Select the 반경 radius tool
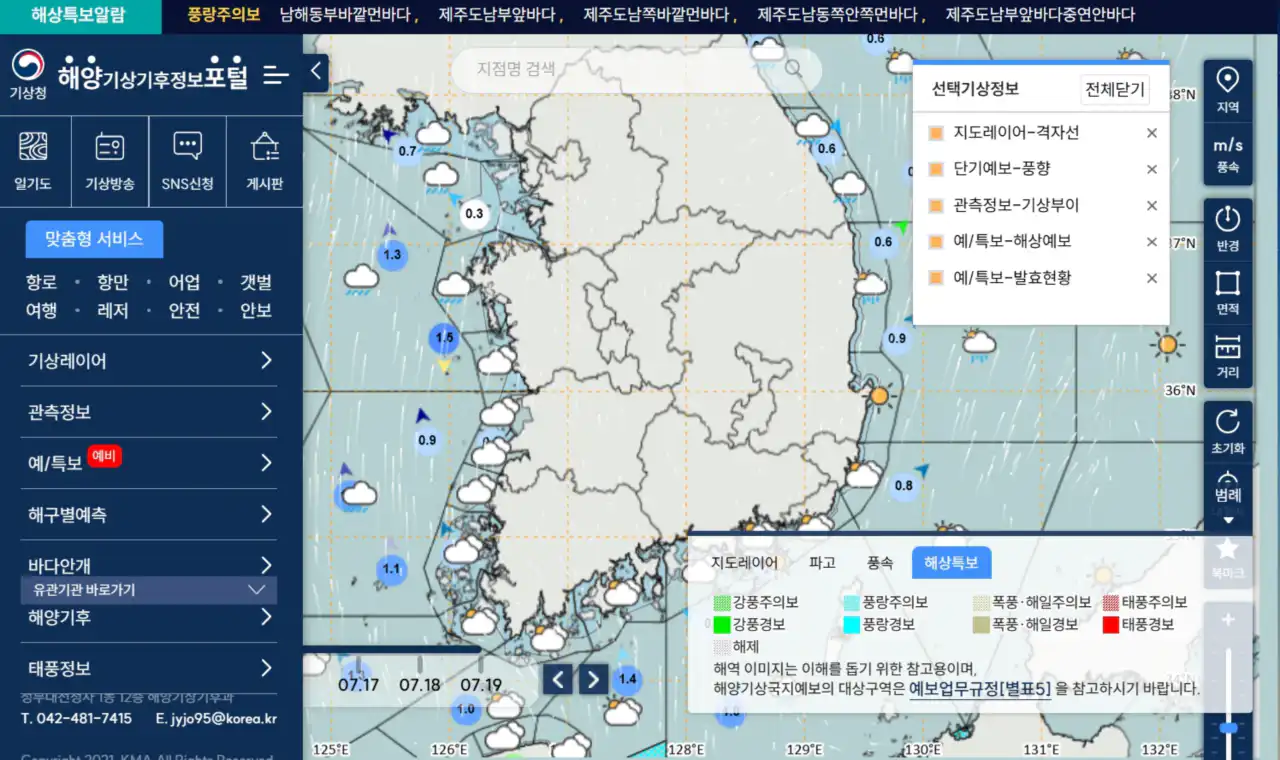Image resolution: width=1280 pixels, height=760 pixels. (x=1228, y=228)
